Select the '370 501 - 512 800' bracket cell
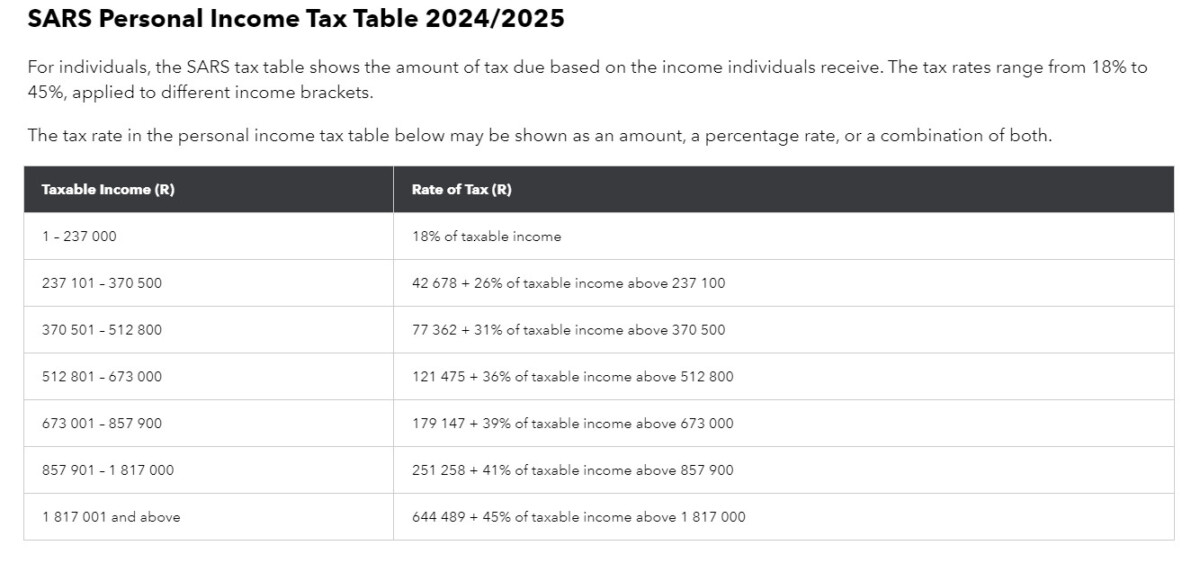This screenshot has height=572, width=1200. pos(101,330)
